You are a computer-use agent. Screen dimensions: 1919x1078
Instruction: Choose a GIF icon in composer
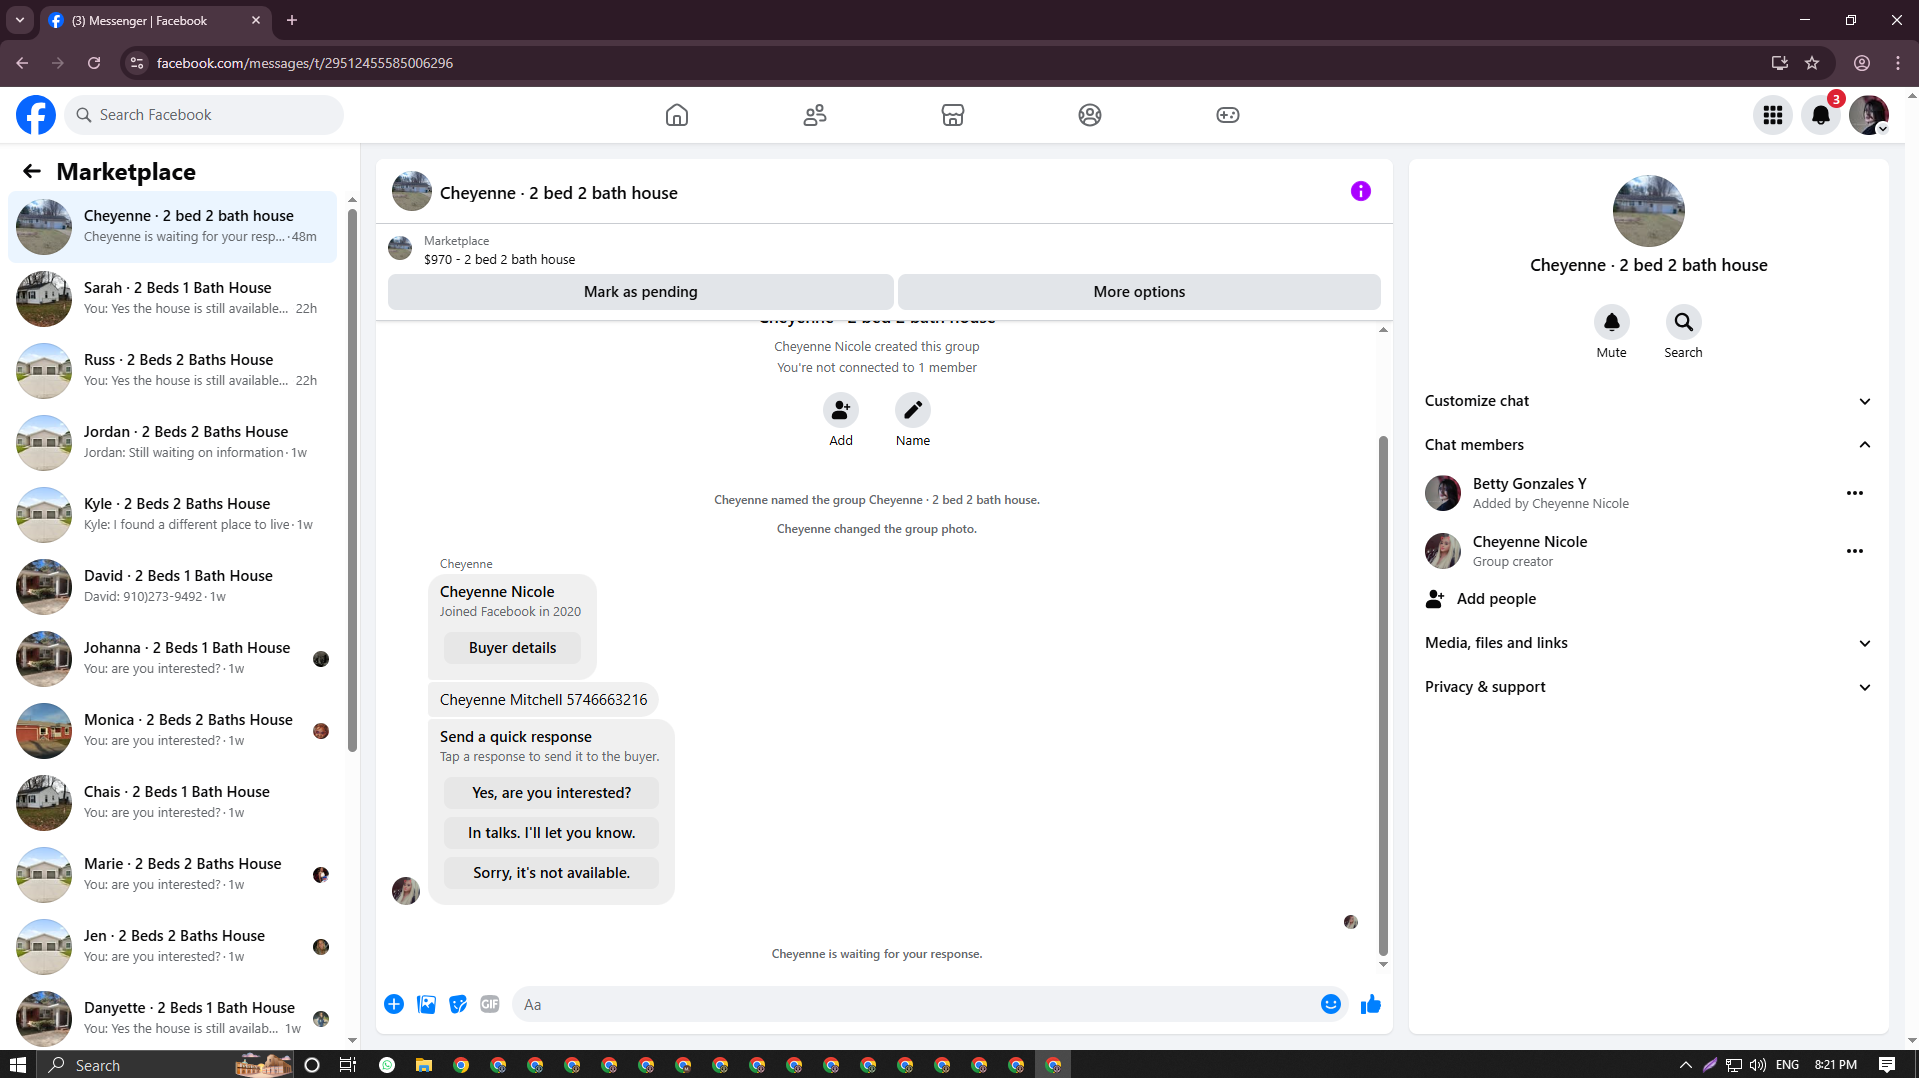coord(490,1004)
